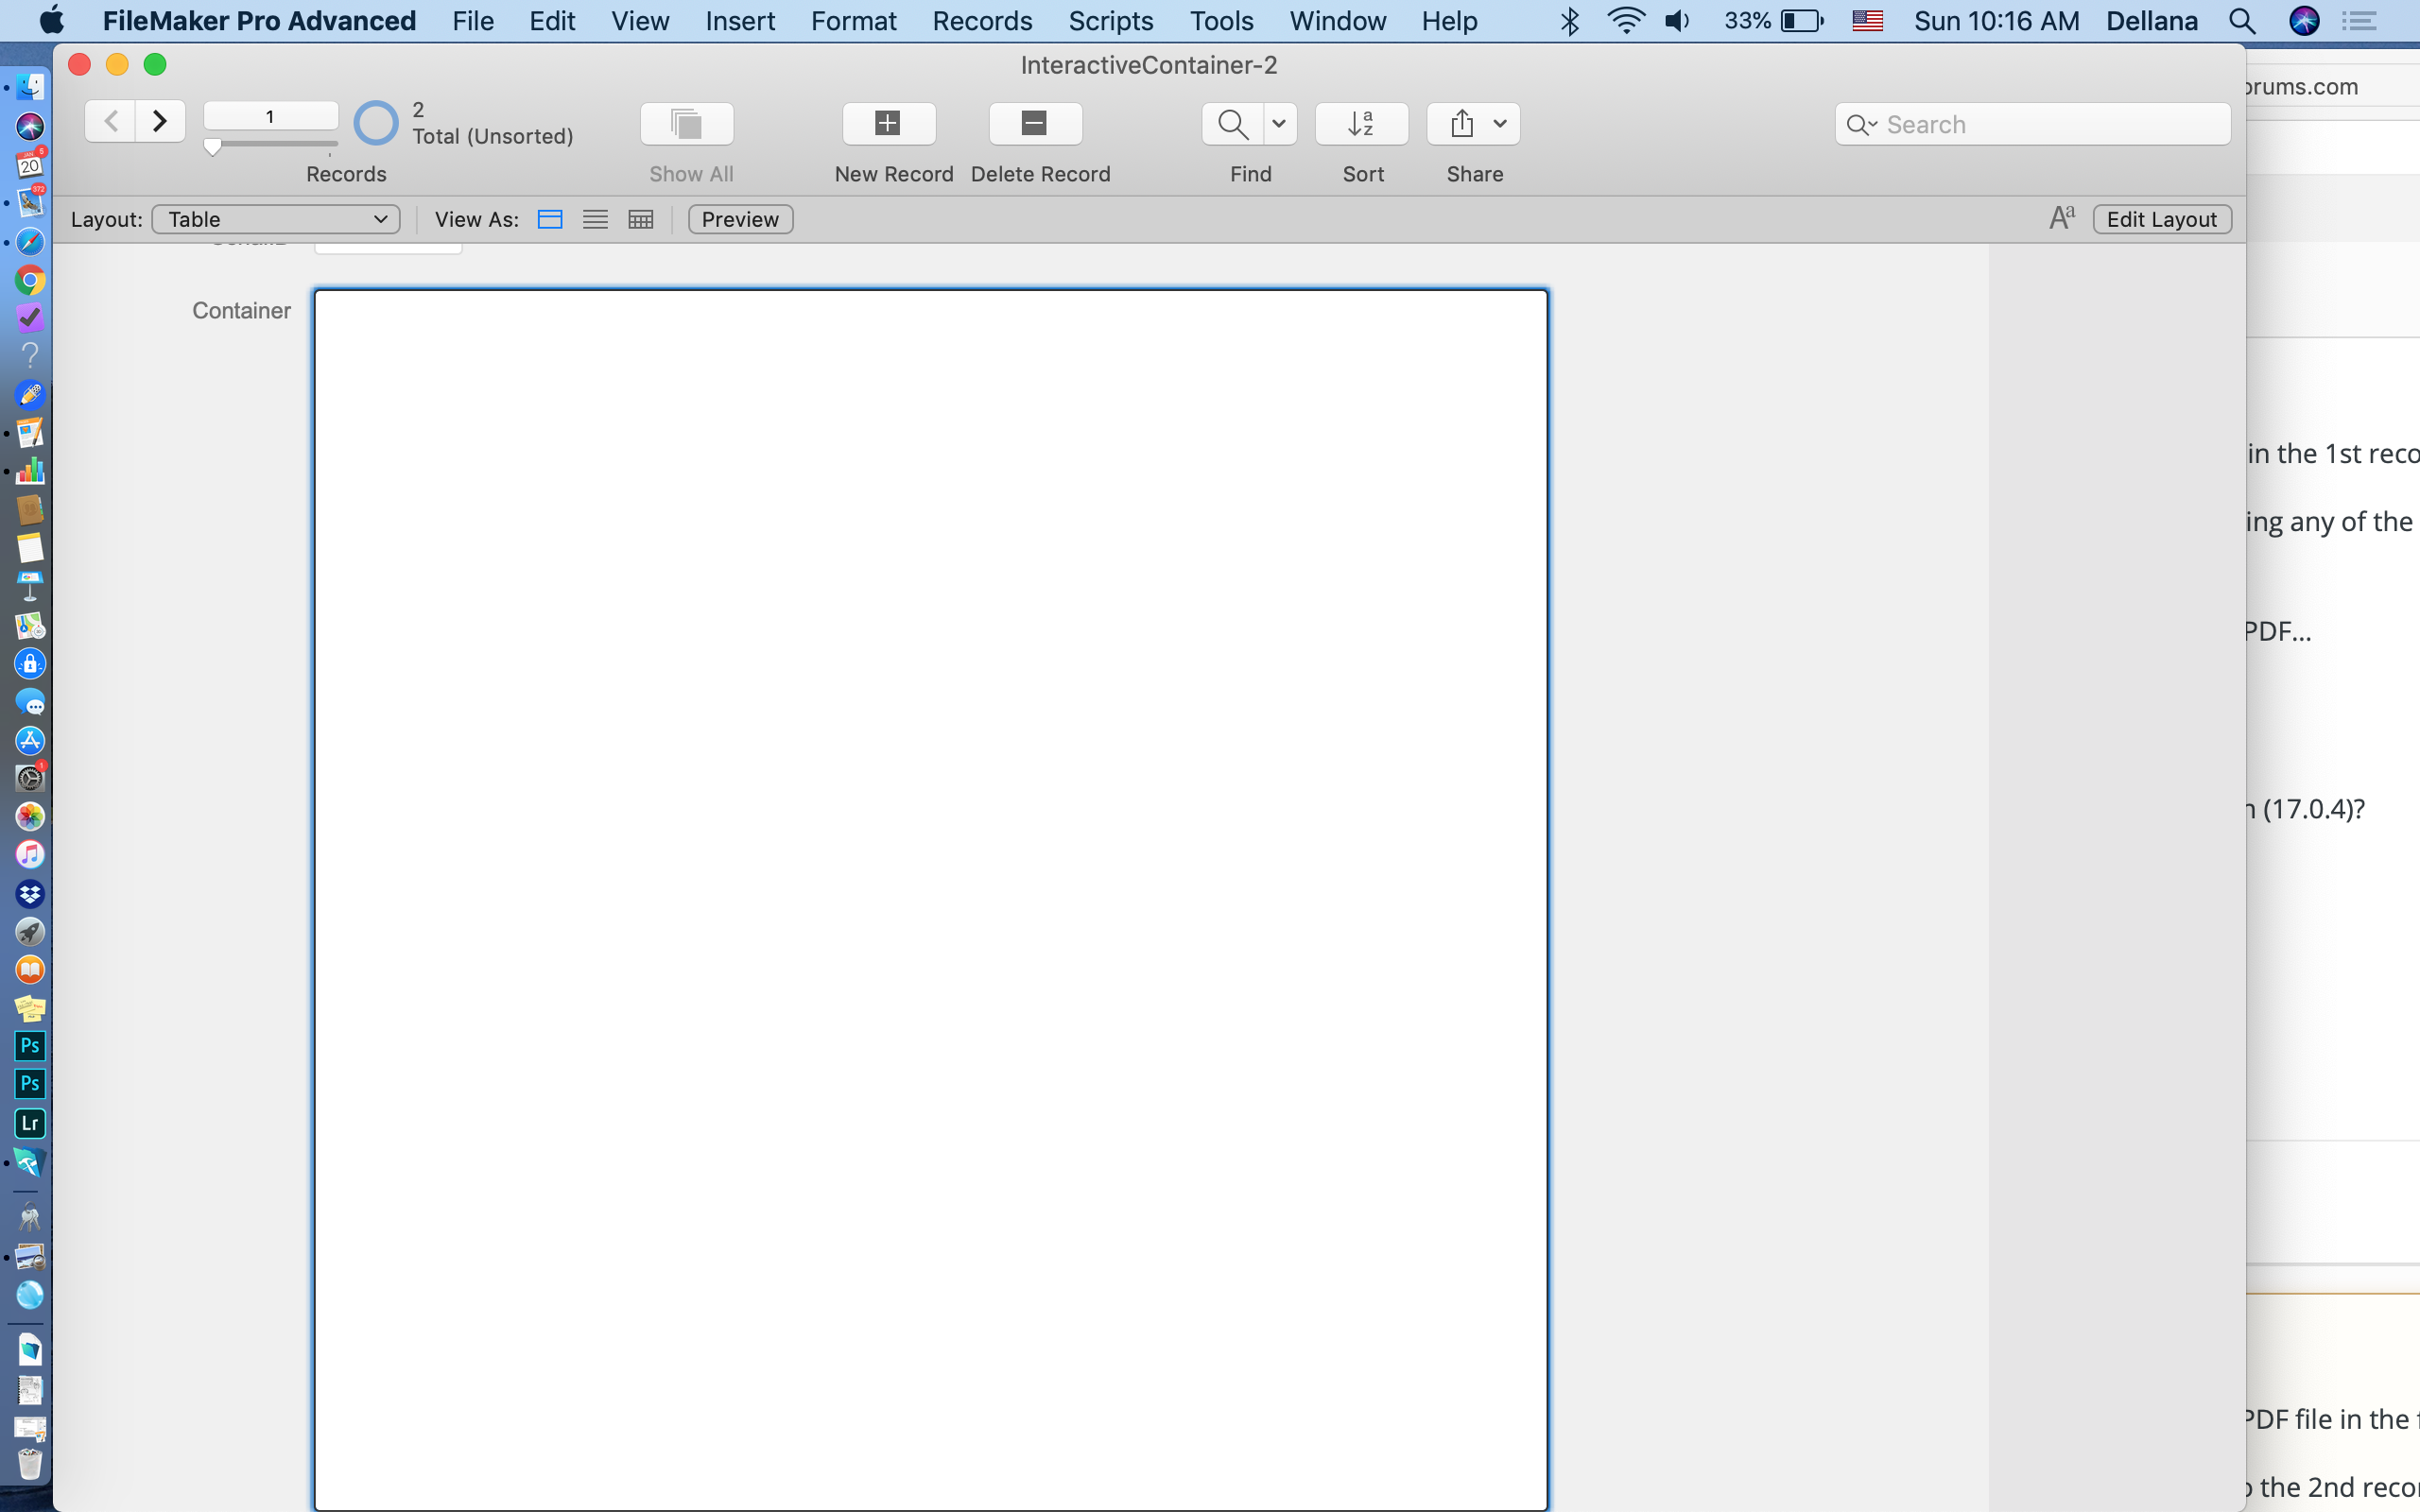Screen dimensions: 2420x1512
Task: Open the Trash in the Dock
Action: click(x=30, y=1465)
